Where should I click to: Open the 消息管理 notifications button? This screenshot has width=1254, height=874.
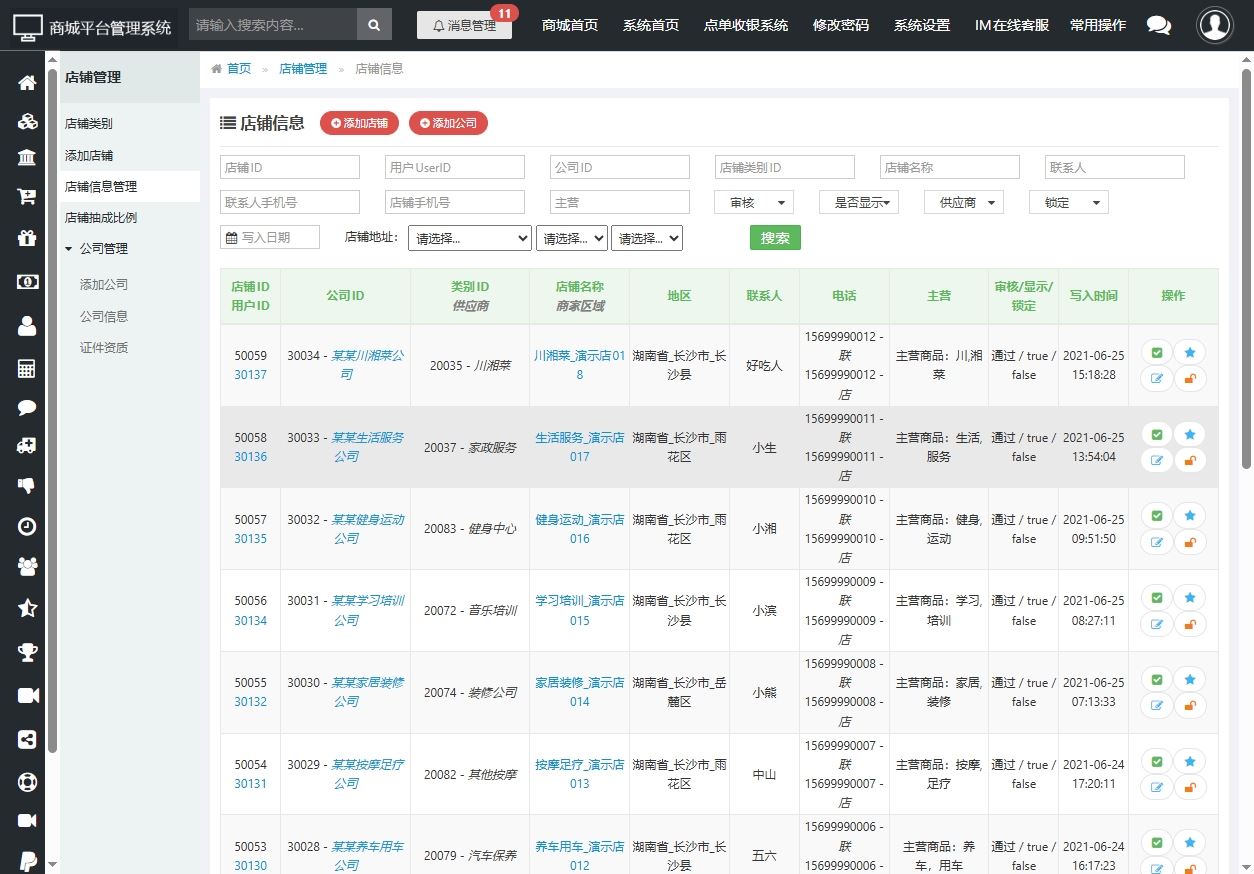pyautogui.click(x=464, y=26)
